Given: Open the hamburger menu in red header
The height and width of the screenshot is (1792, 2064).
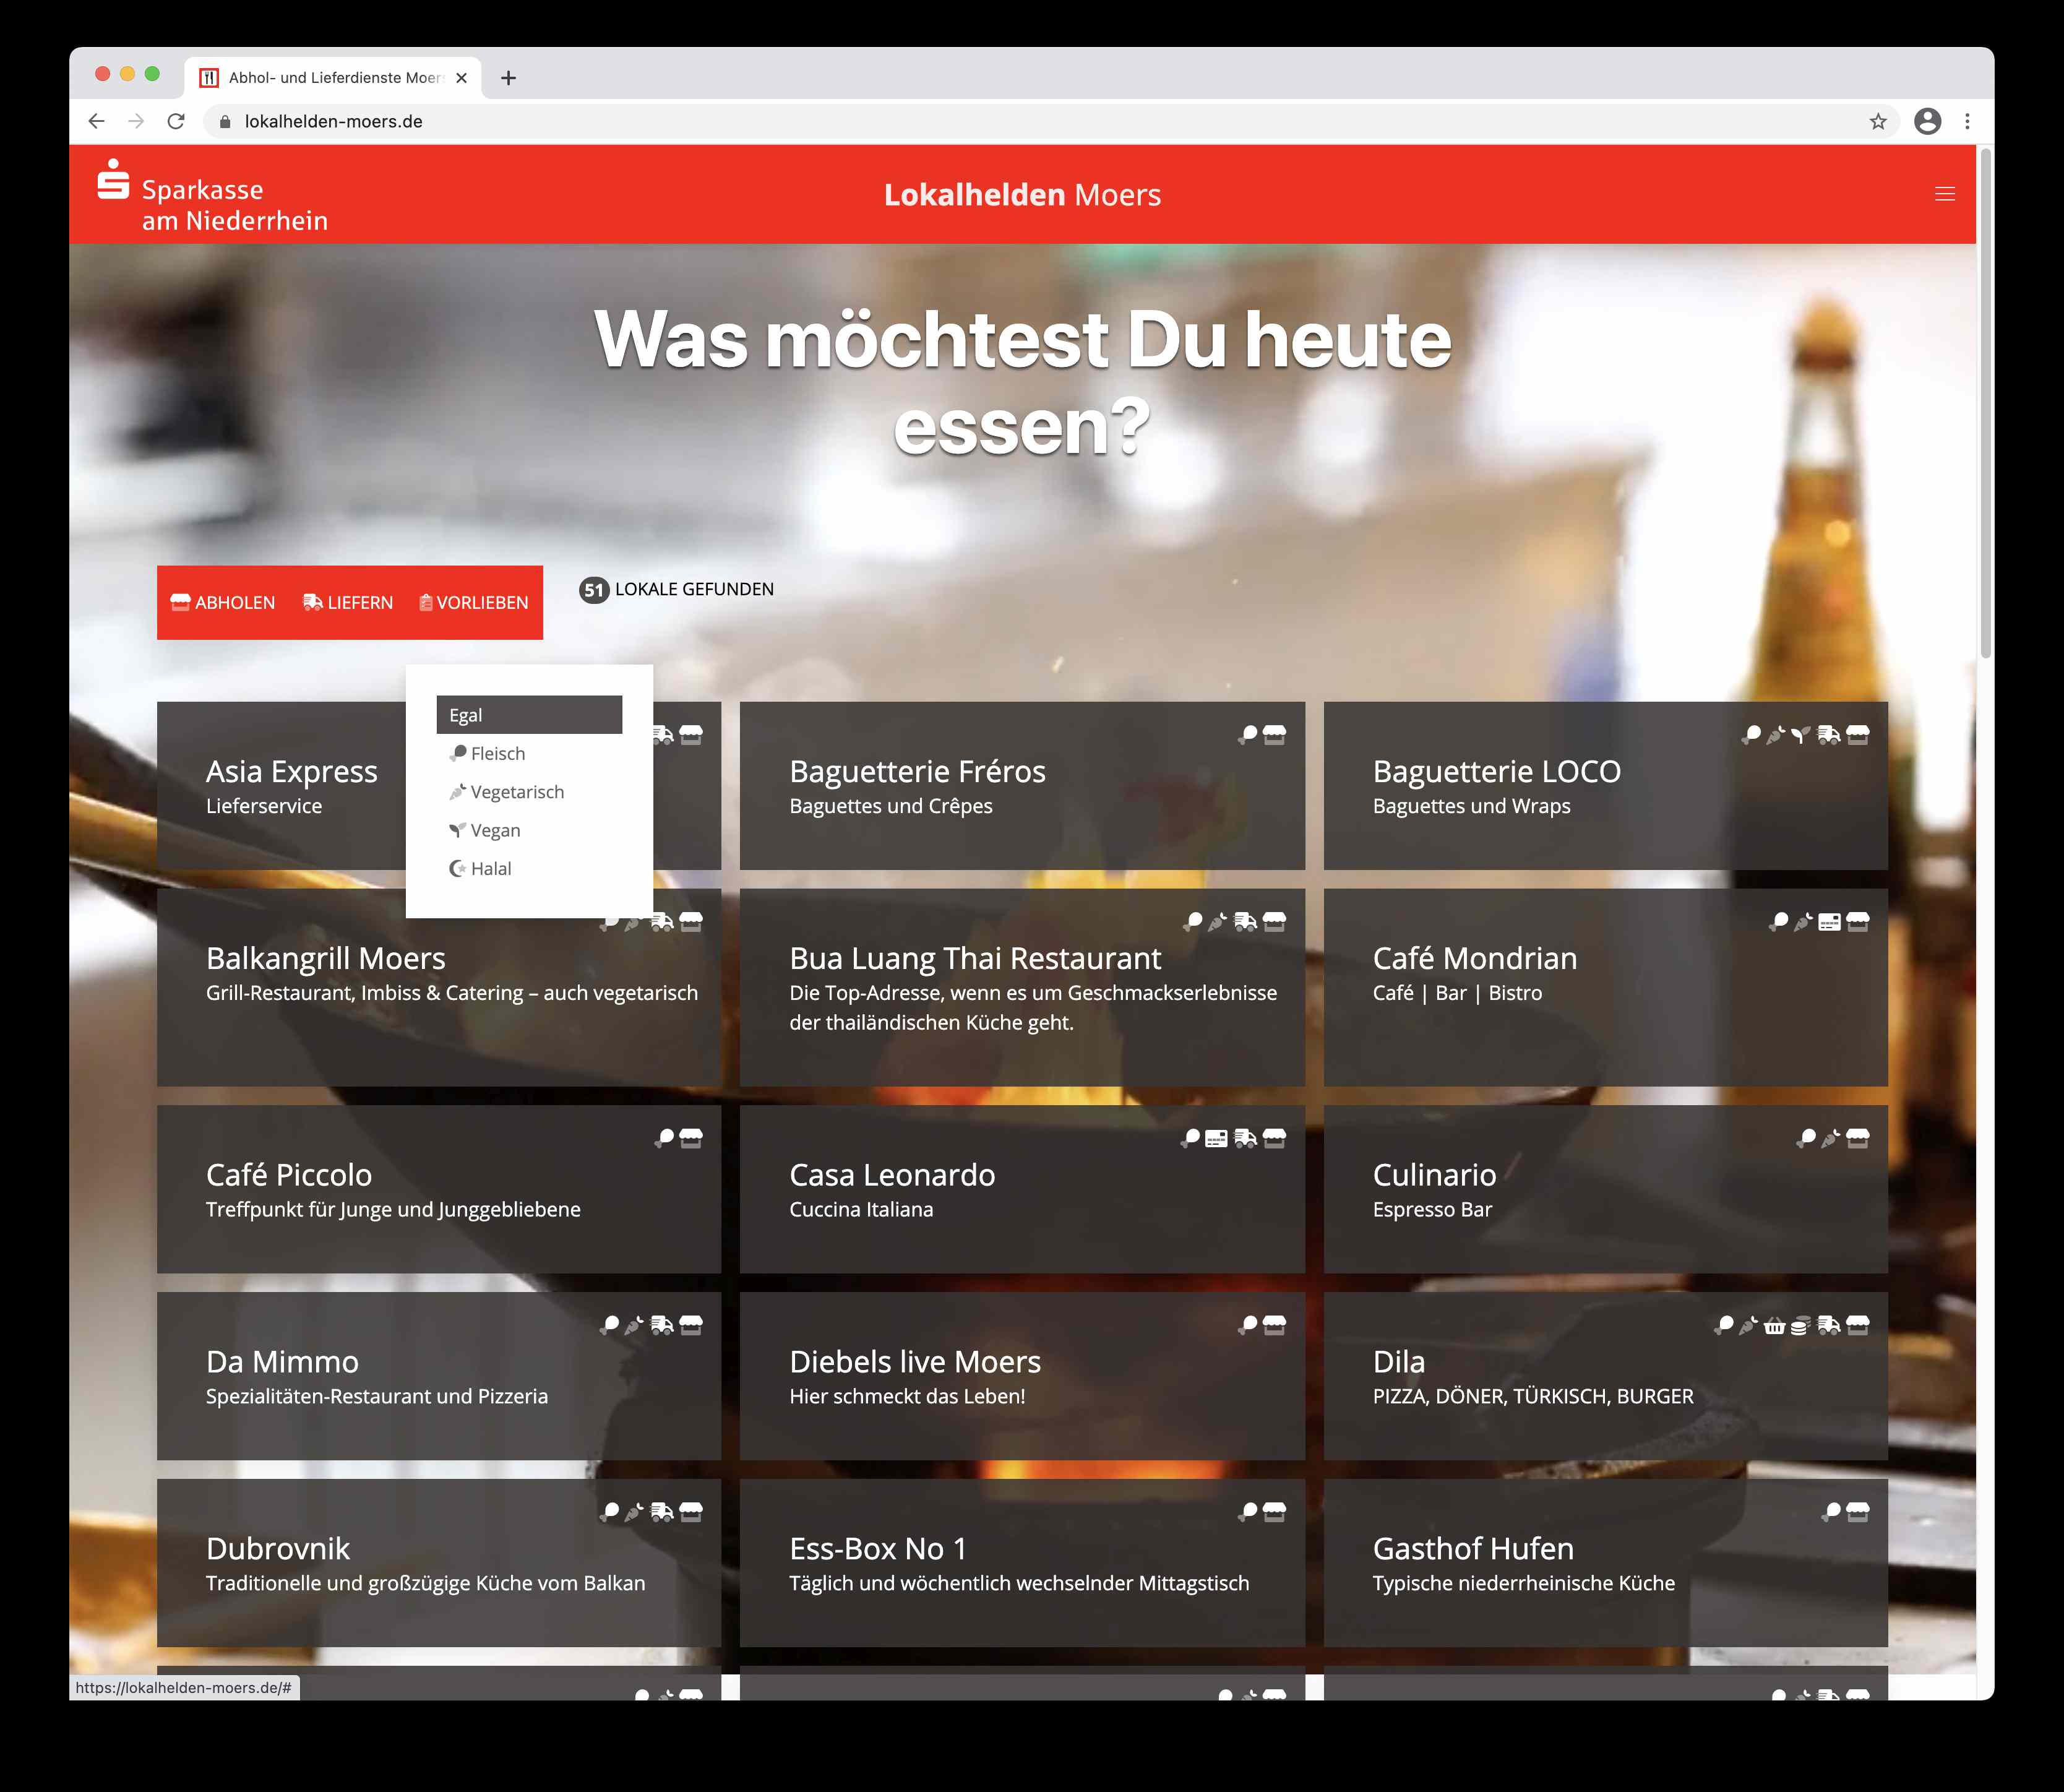Looking at the screenshot, I should 1944,194.
